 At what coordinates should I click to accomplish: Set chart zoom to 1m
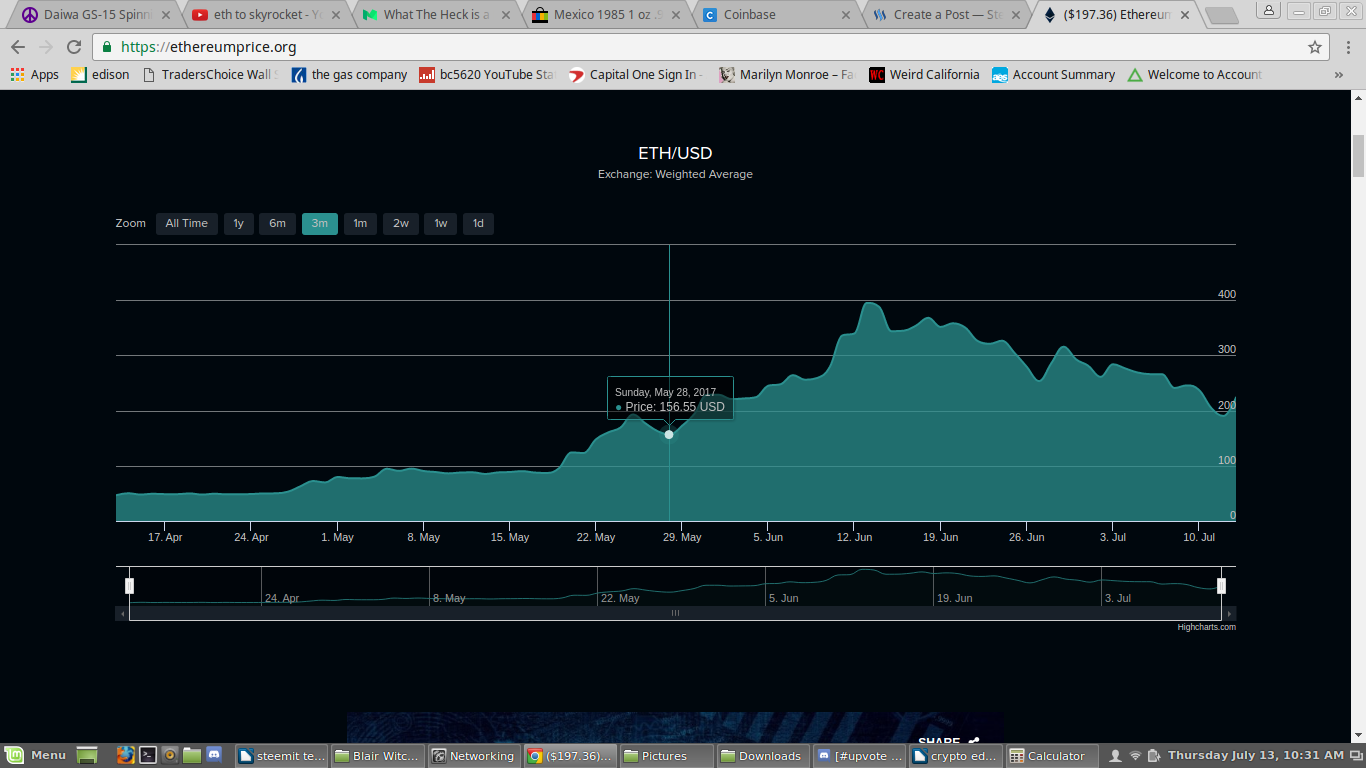click(x=360, y=224)
